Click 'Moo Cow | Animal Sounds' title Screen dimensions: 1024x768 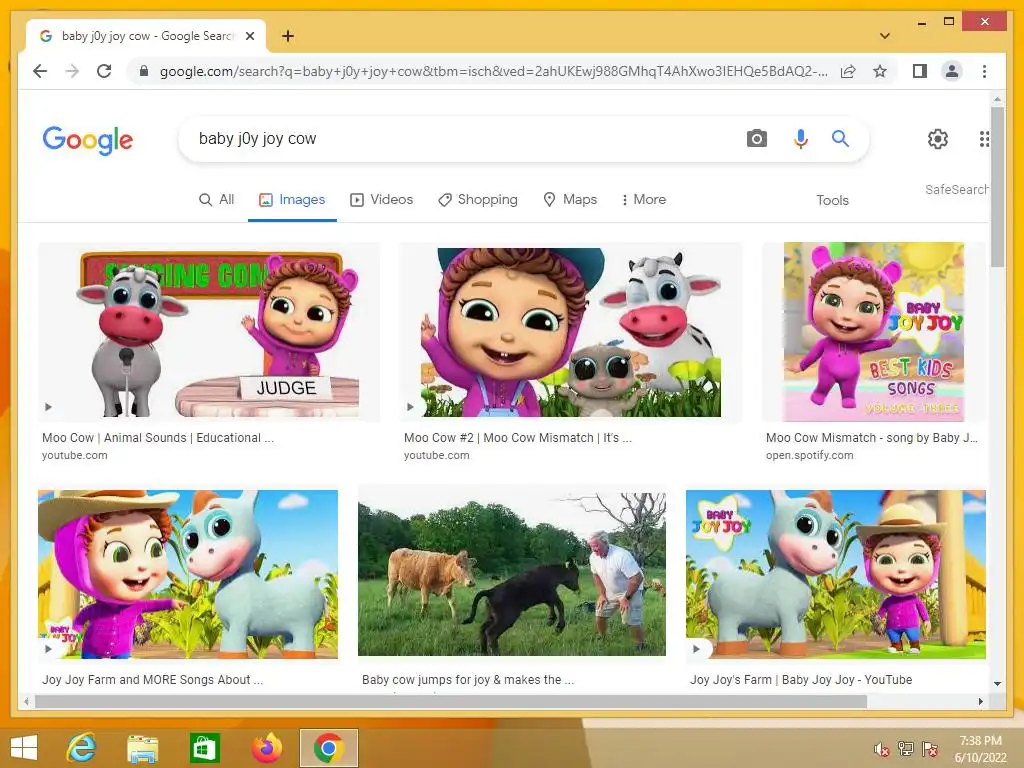point(157,438)
